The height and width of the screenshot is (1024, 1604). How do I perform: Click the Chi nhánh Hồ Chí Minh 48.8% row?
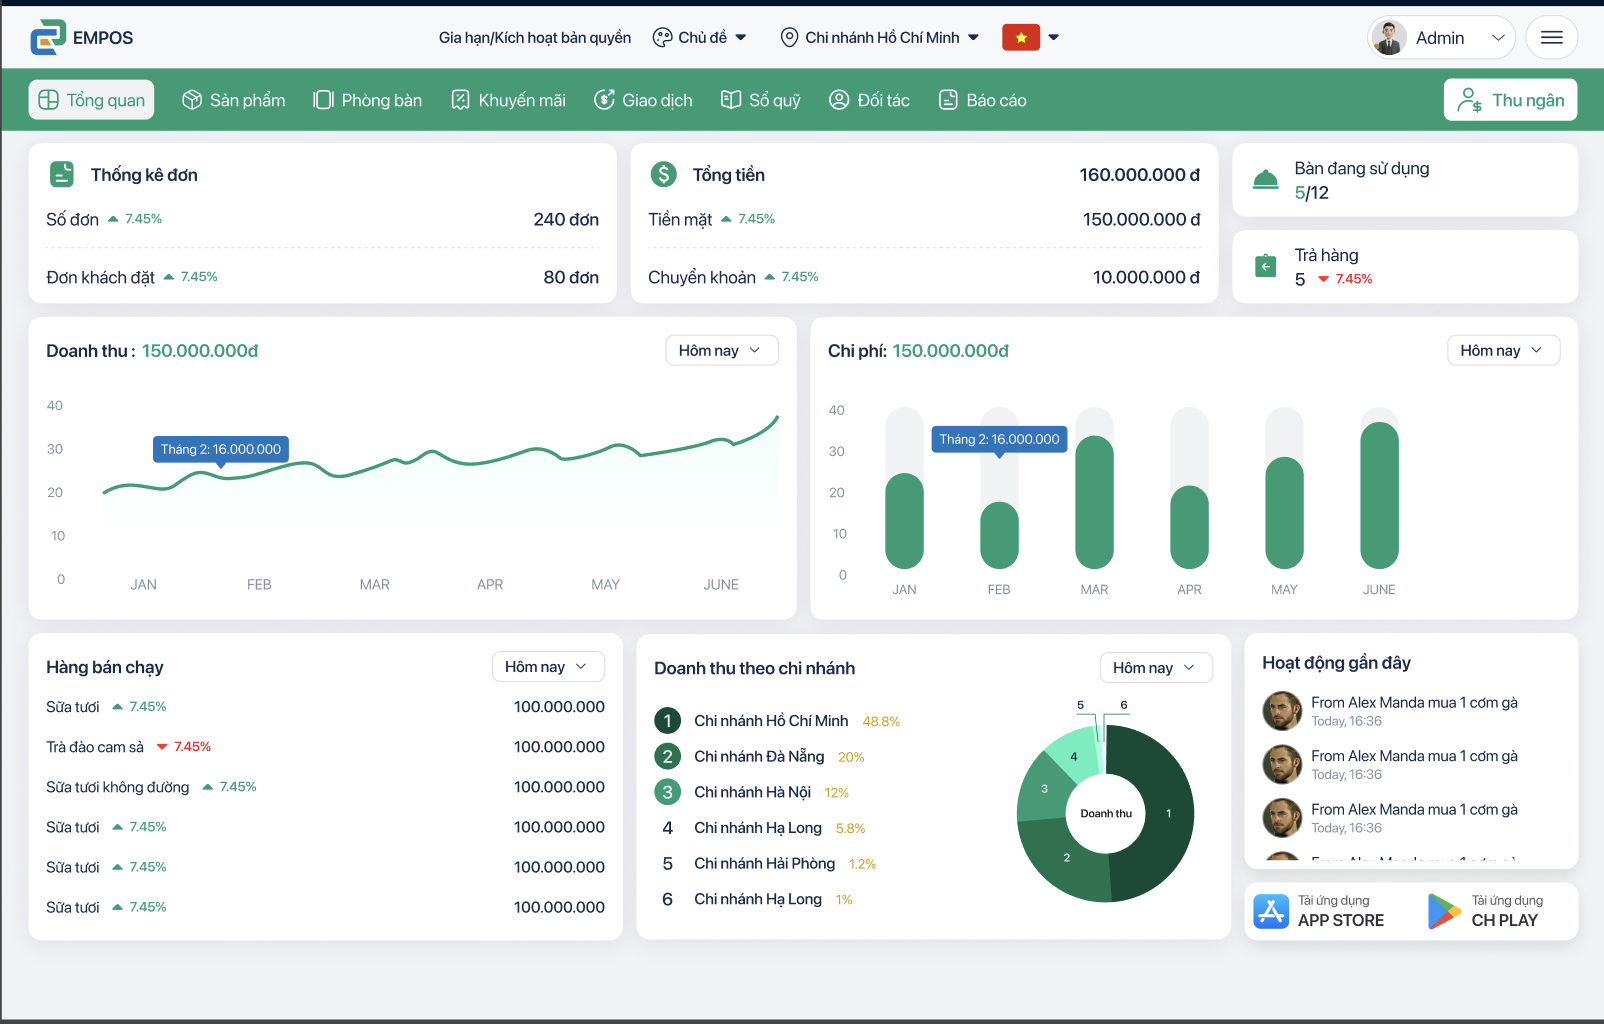pos(778,721)
